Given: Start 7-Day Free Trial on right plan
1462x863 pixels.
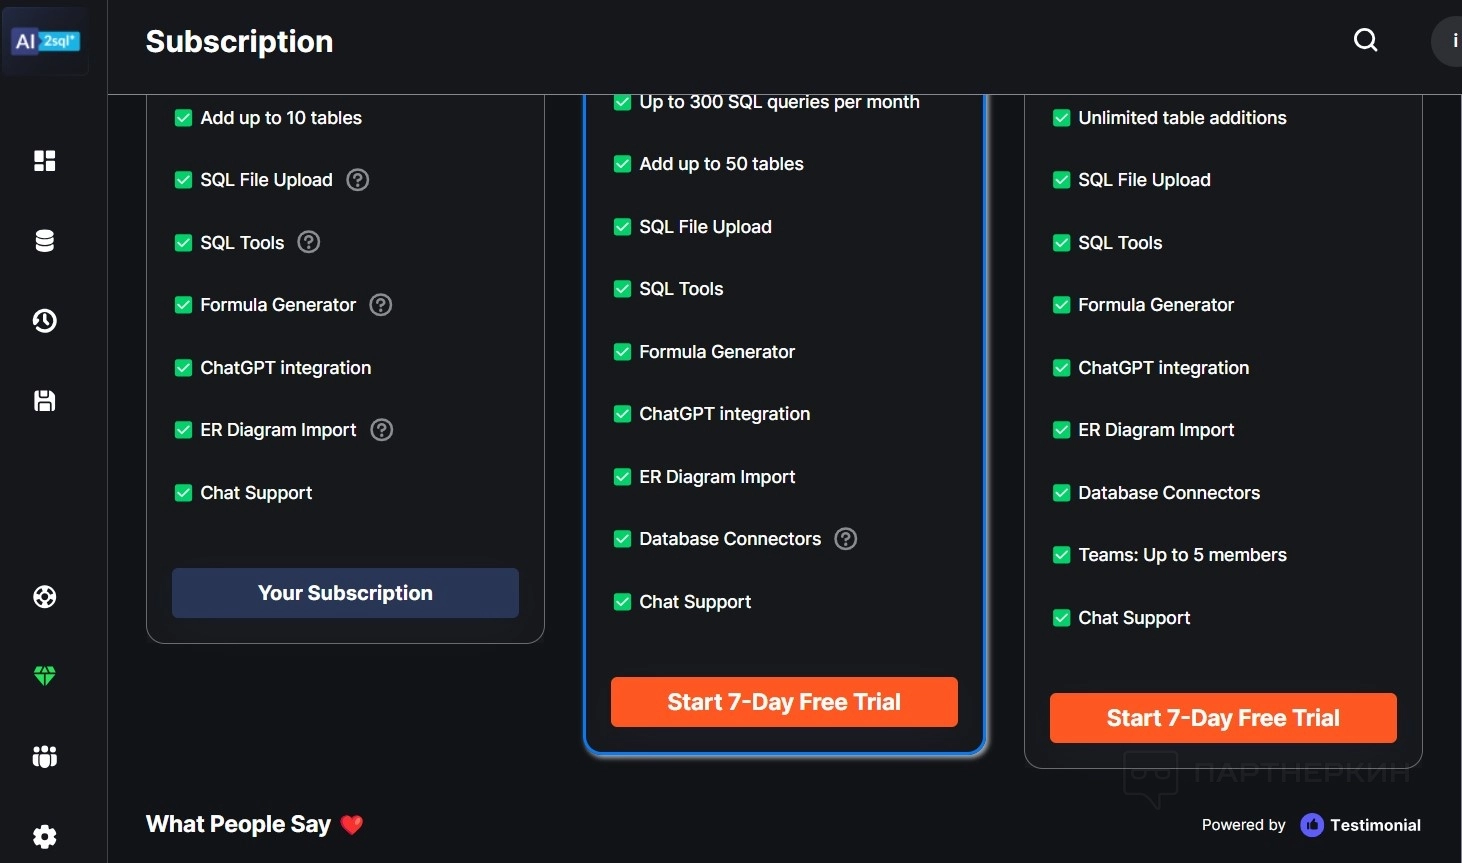Looking at the screenshot, I should tap(1223, 718).
